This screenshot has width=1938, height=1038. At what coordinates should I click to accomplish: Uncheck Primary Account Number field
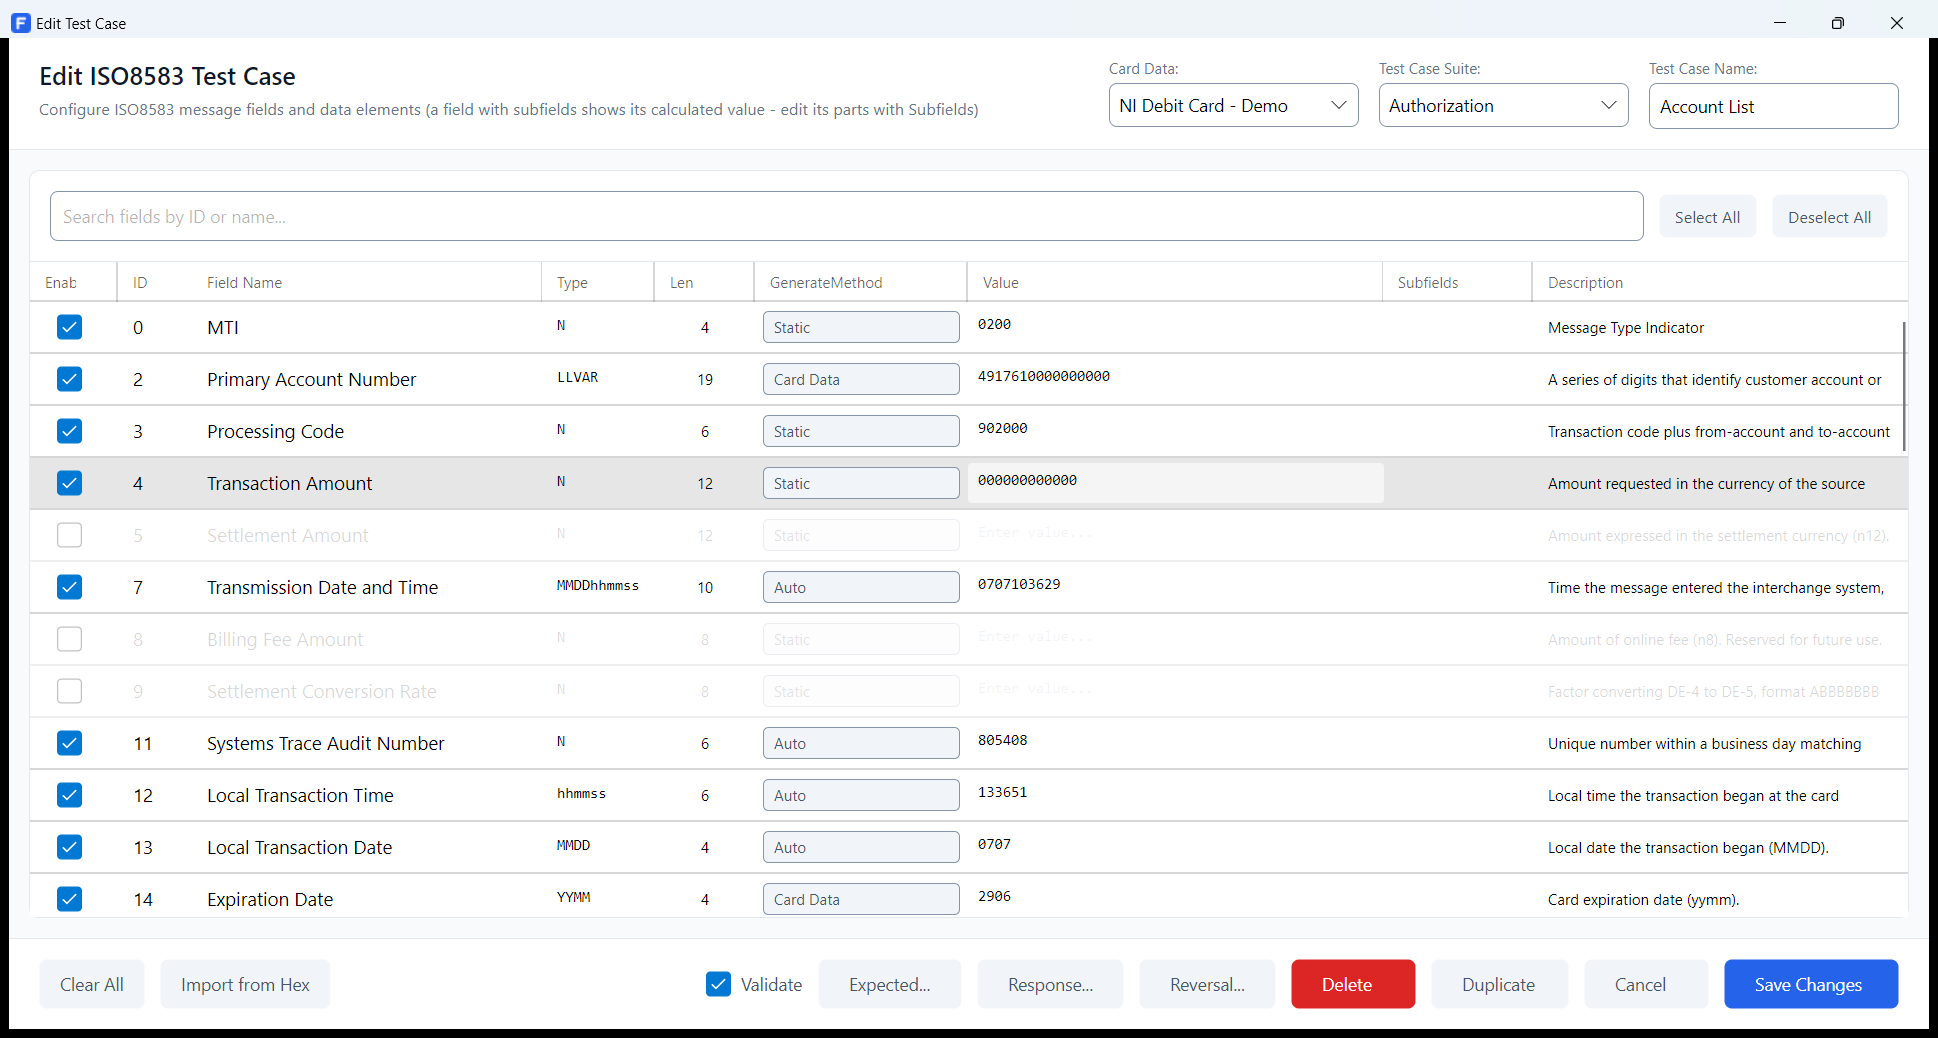click(69, 379)
